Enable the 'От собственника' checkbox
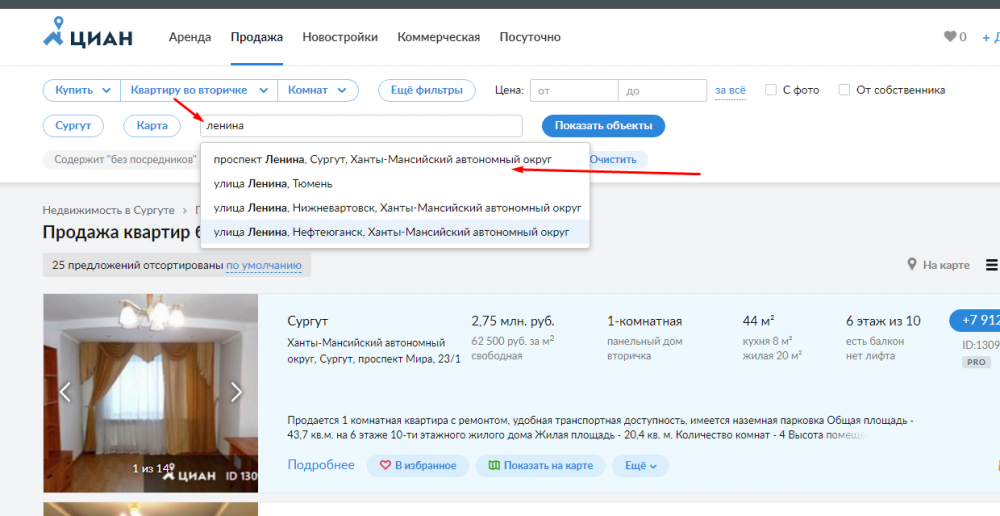Image resolution: width=1000 pixels, height=516 pixels. tap(844, 90)
